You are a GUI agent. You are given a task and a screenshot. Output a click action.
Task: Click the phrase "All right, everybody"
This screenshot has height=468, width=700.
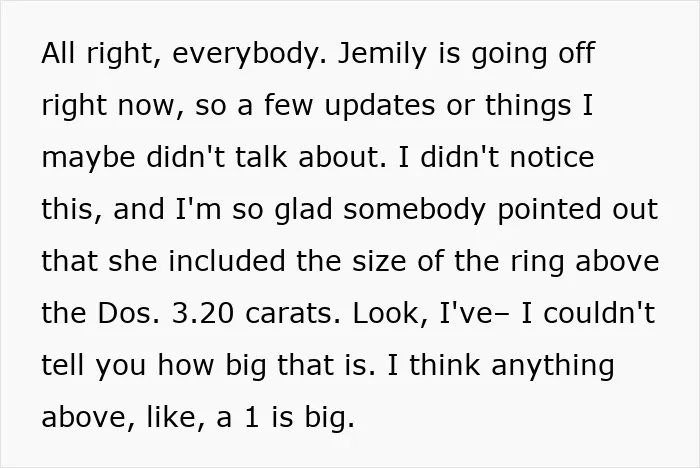(x=184, y=54)
